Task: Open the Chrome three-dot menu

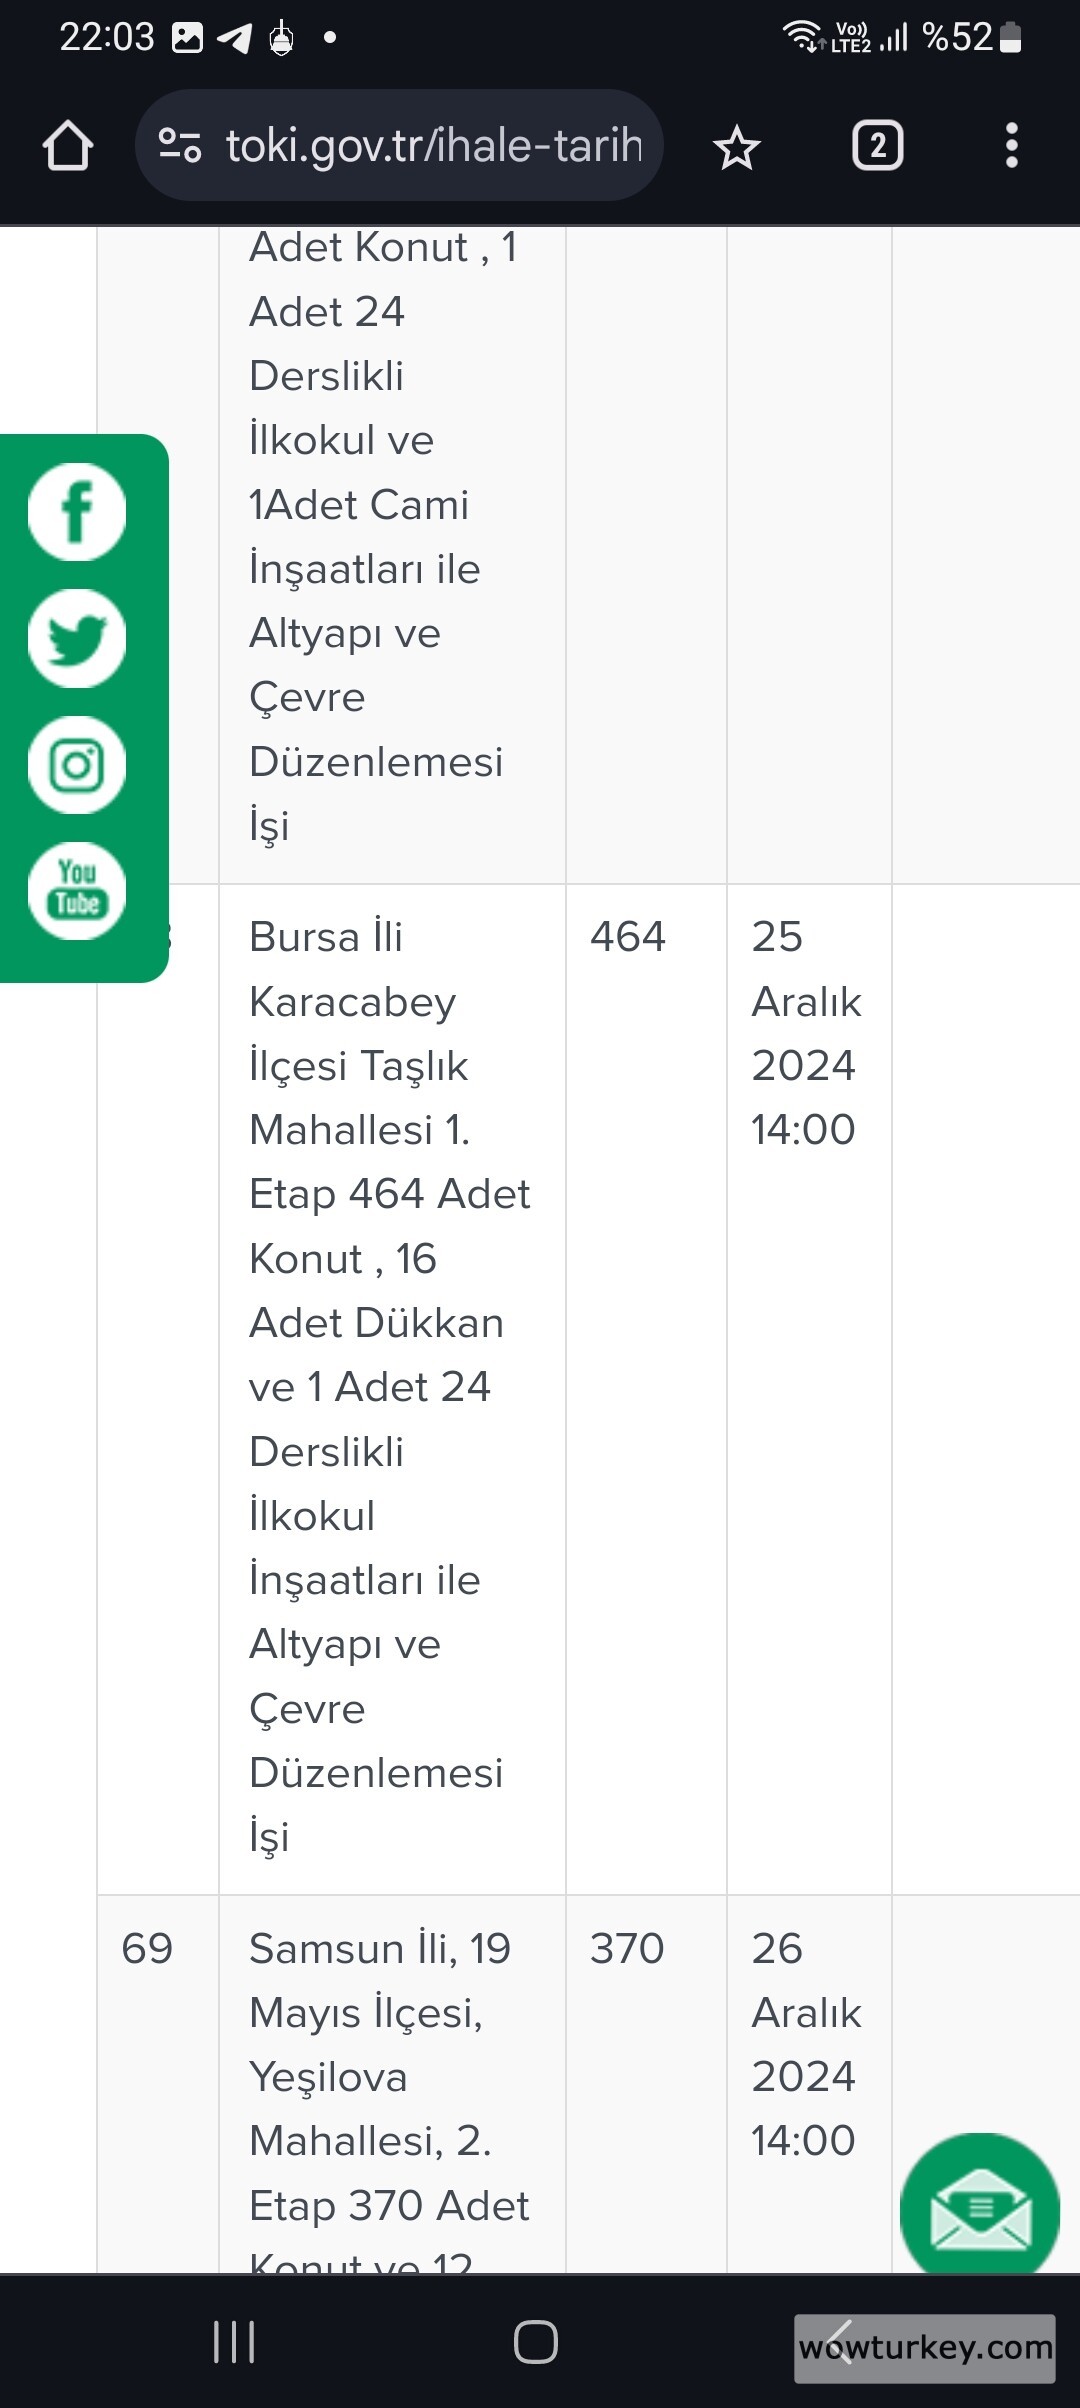Action: [1012, 145]
